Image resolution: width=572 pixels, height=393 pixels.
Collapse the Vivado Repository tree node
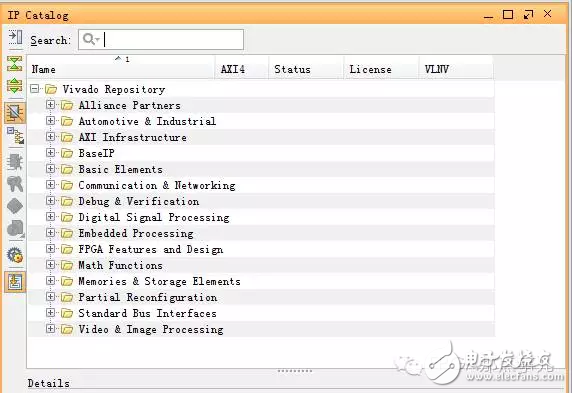(35, 89)
